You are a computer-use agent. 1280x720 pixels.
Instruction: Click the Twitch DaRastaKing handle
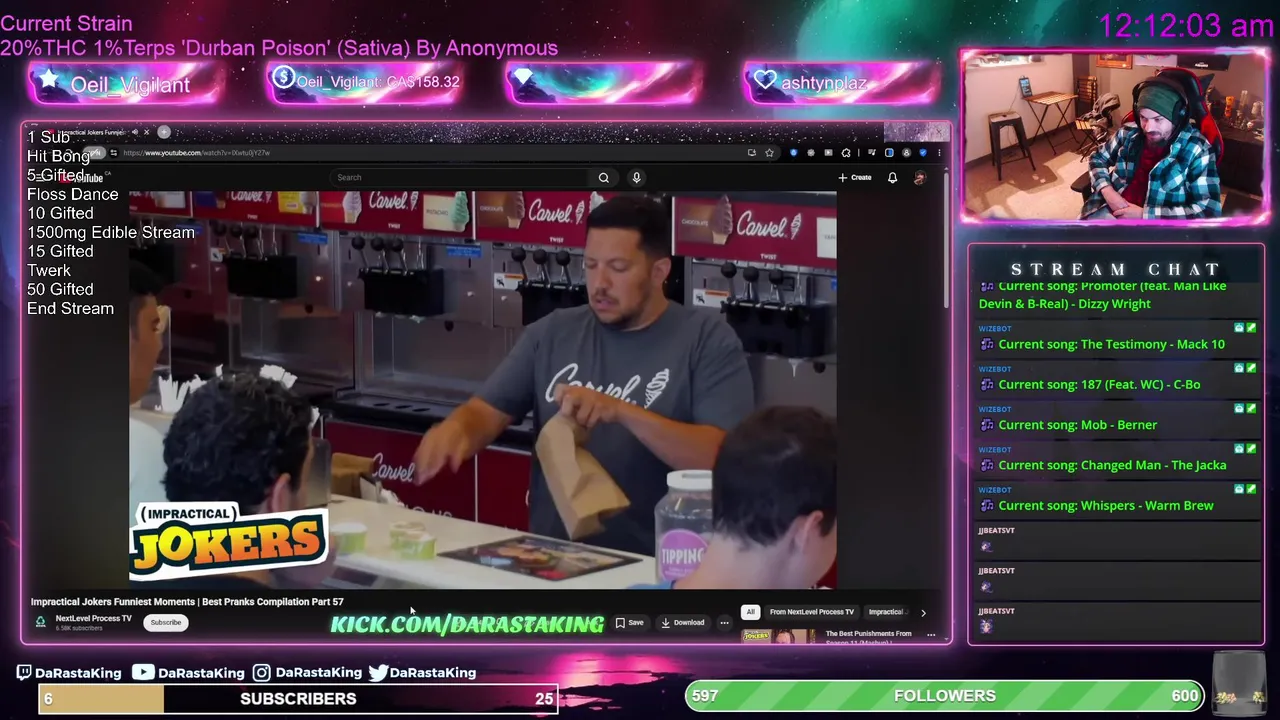[69, 673]
